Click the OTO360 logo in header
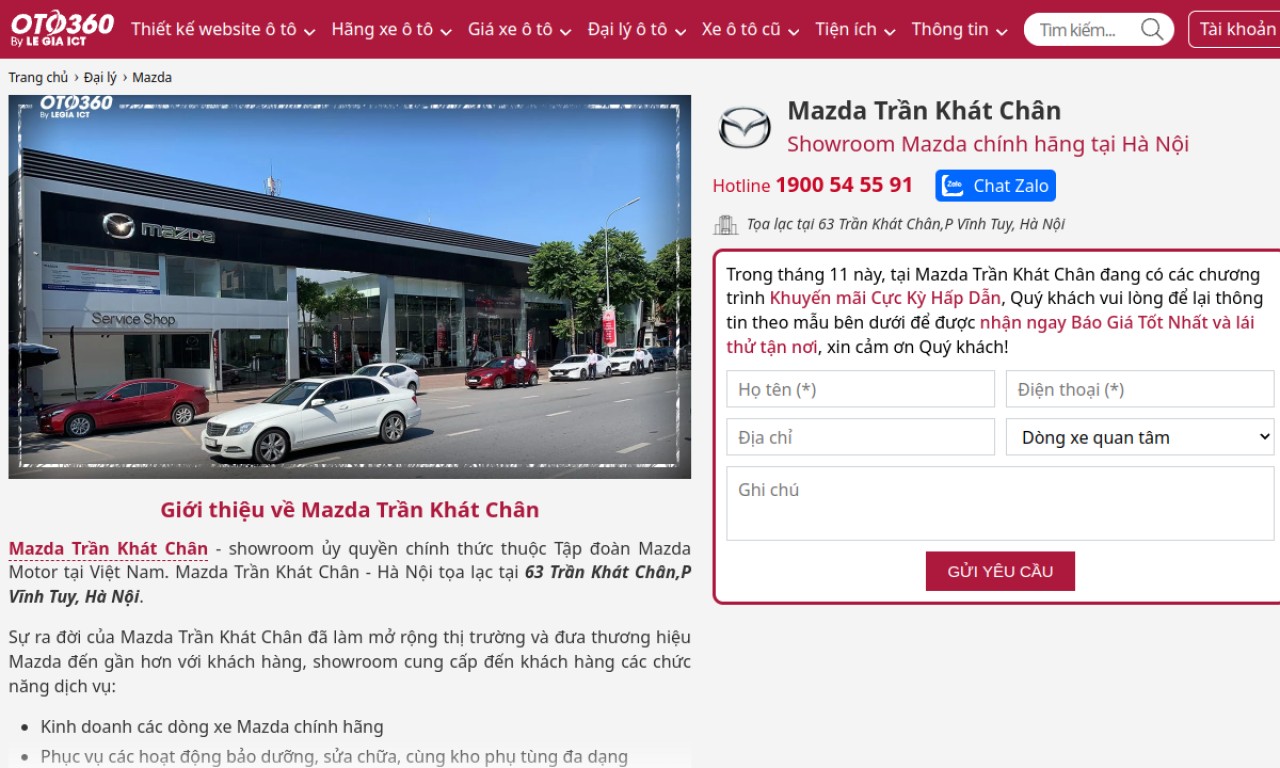The width and height of the screenshot is (1280, 768). click(62, 29)
